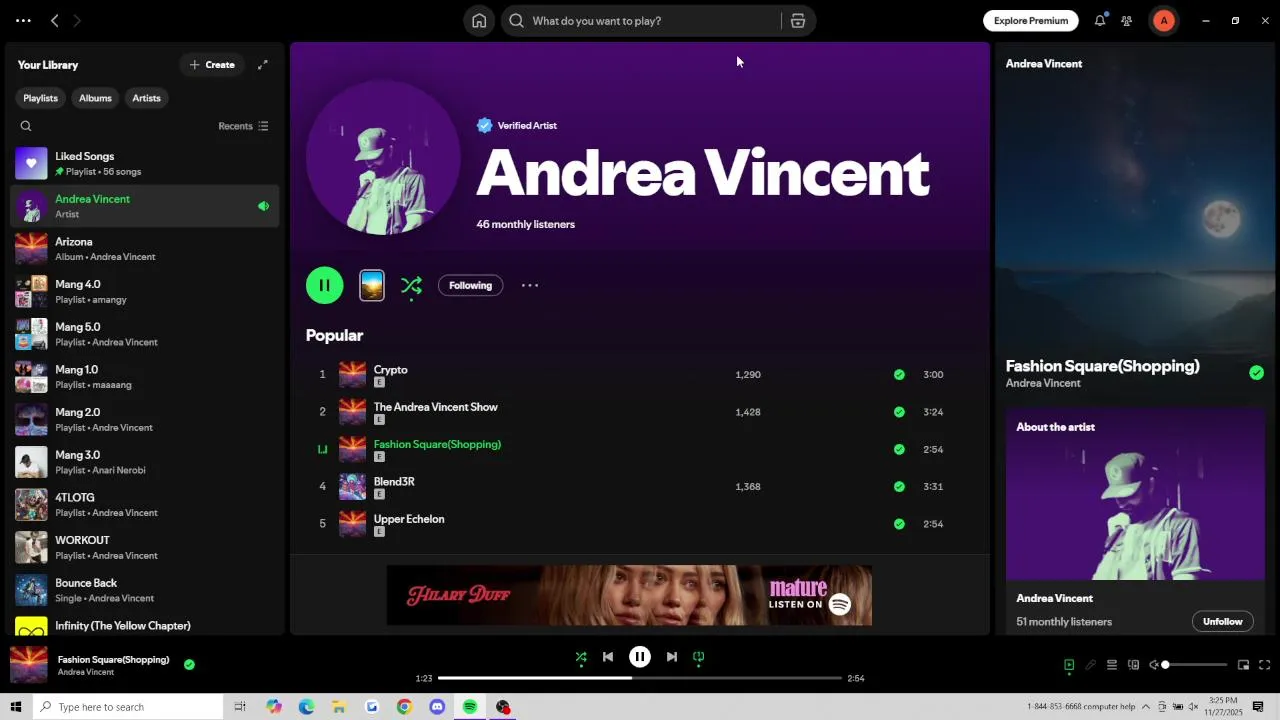Image resolution: width=1280 pixels, height=720 pixels.
Task: Open the Lyrics microphone icon
Action: (x=1091, y=665)
